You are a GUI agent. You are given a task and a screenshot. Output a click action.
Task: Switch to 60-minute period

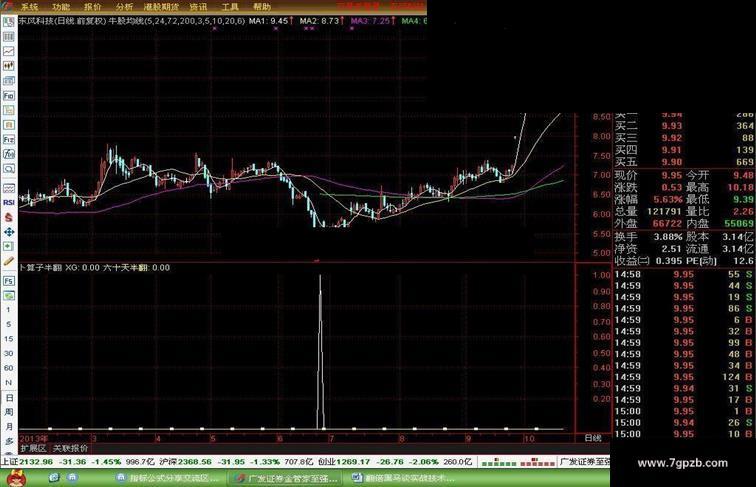tap(8, 368)
